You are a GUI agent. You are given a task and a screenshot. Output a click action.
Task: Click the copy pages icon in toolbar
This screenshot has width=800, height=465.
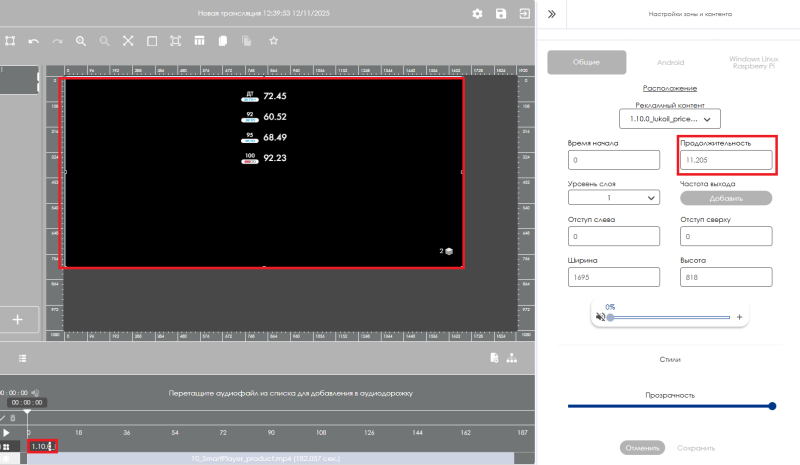click(222, 41)
